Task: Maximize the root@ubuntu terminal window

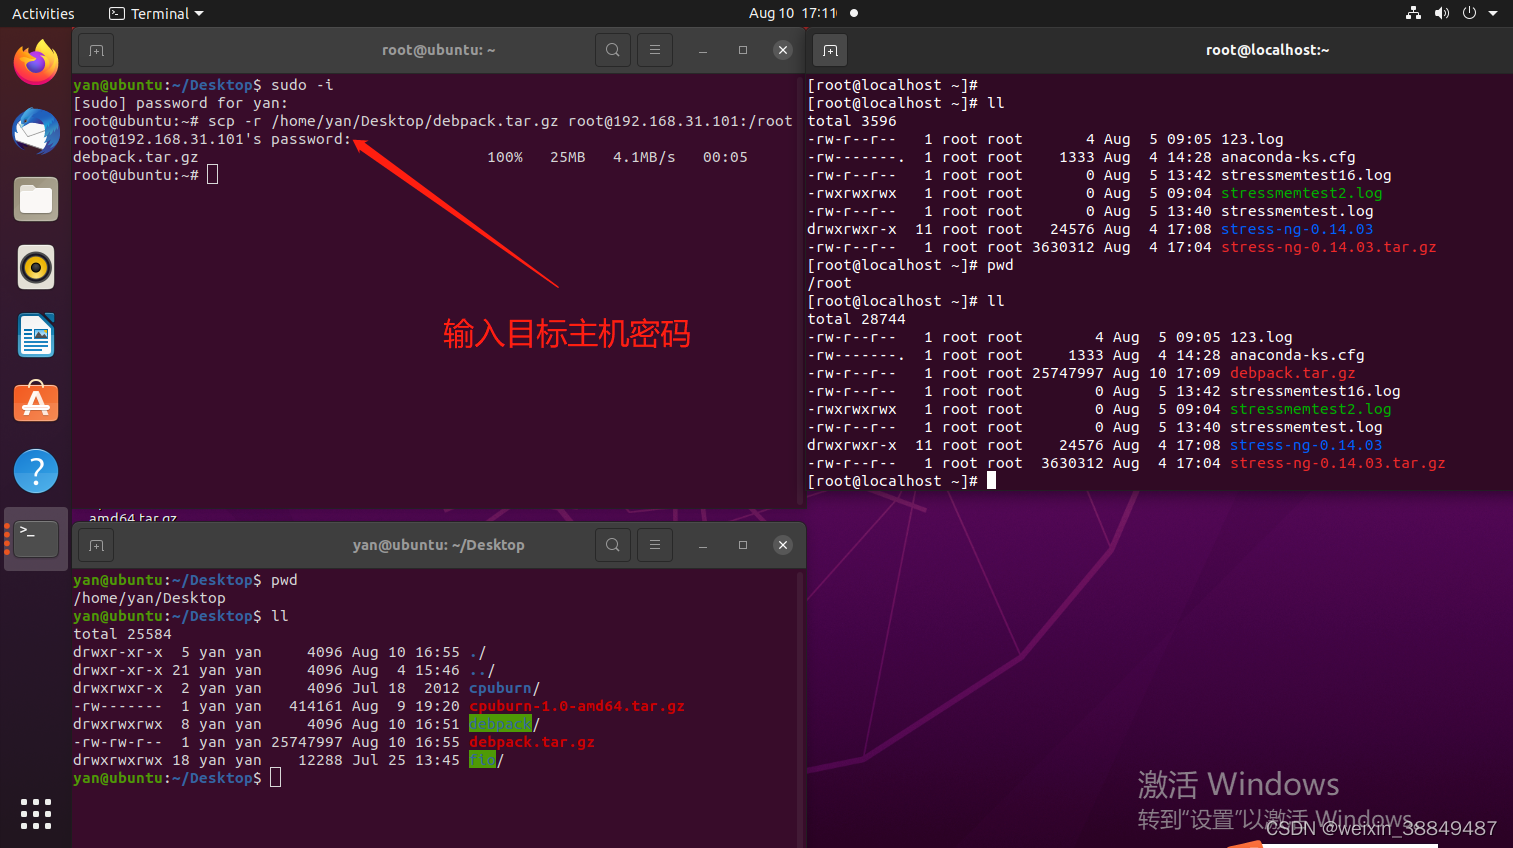Action: click(x=743, y=50)
